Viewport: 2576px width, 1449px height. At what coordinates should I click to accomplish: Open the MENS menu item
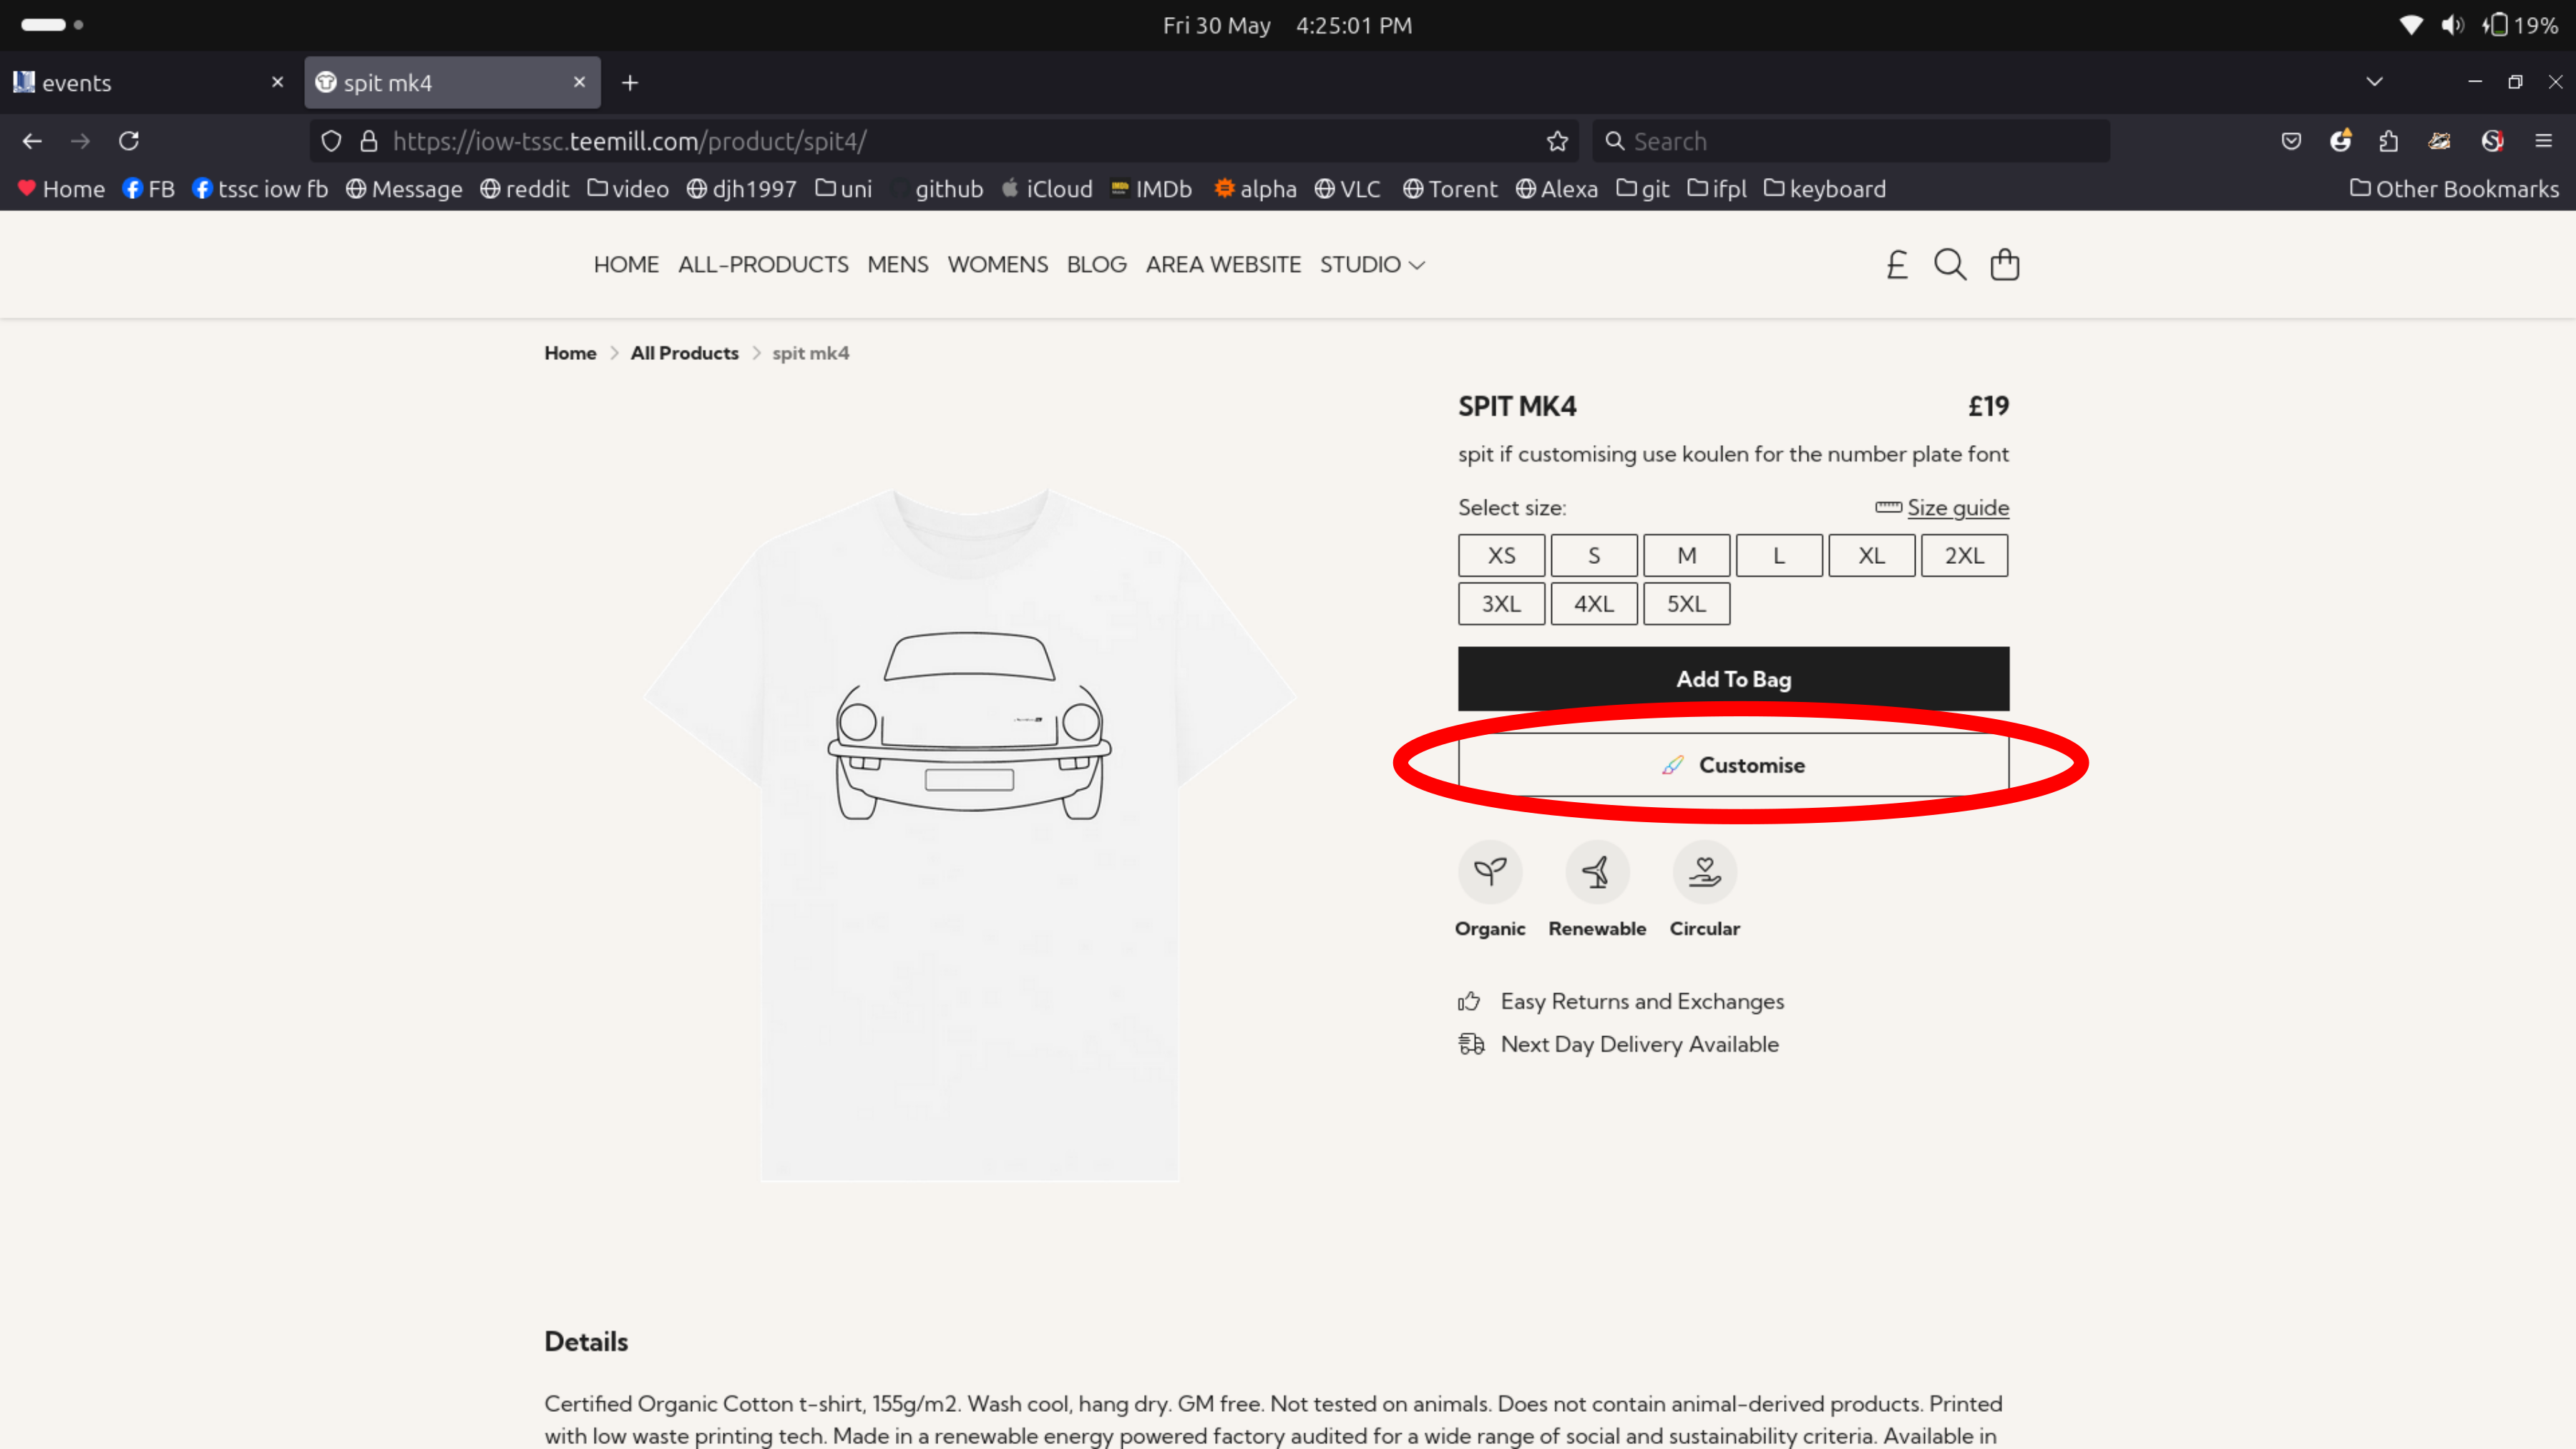tap(897, 265)
